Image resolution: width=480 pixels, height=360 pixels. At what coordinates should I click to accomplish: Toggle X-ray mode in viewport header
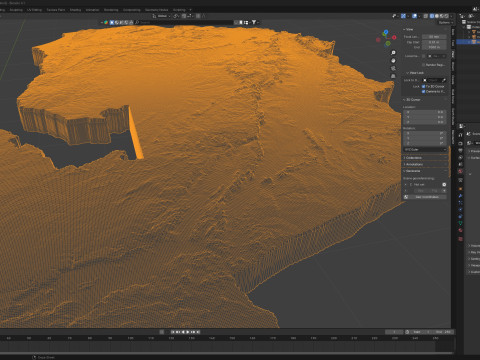426,16
